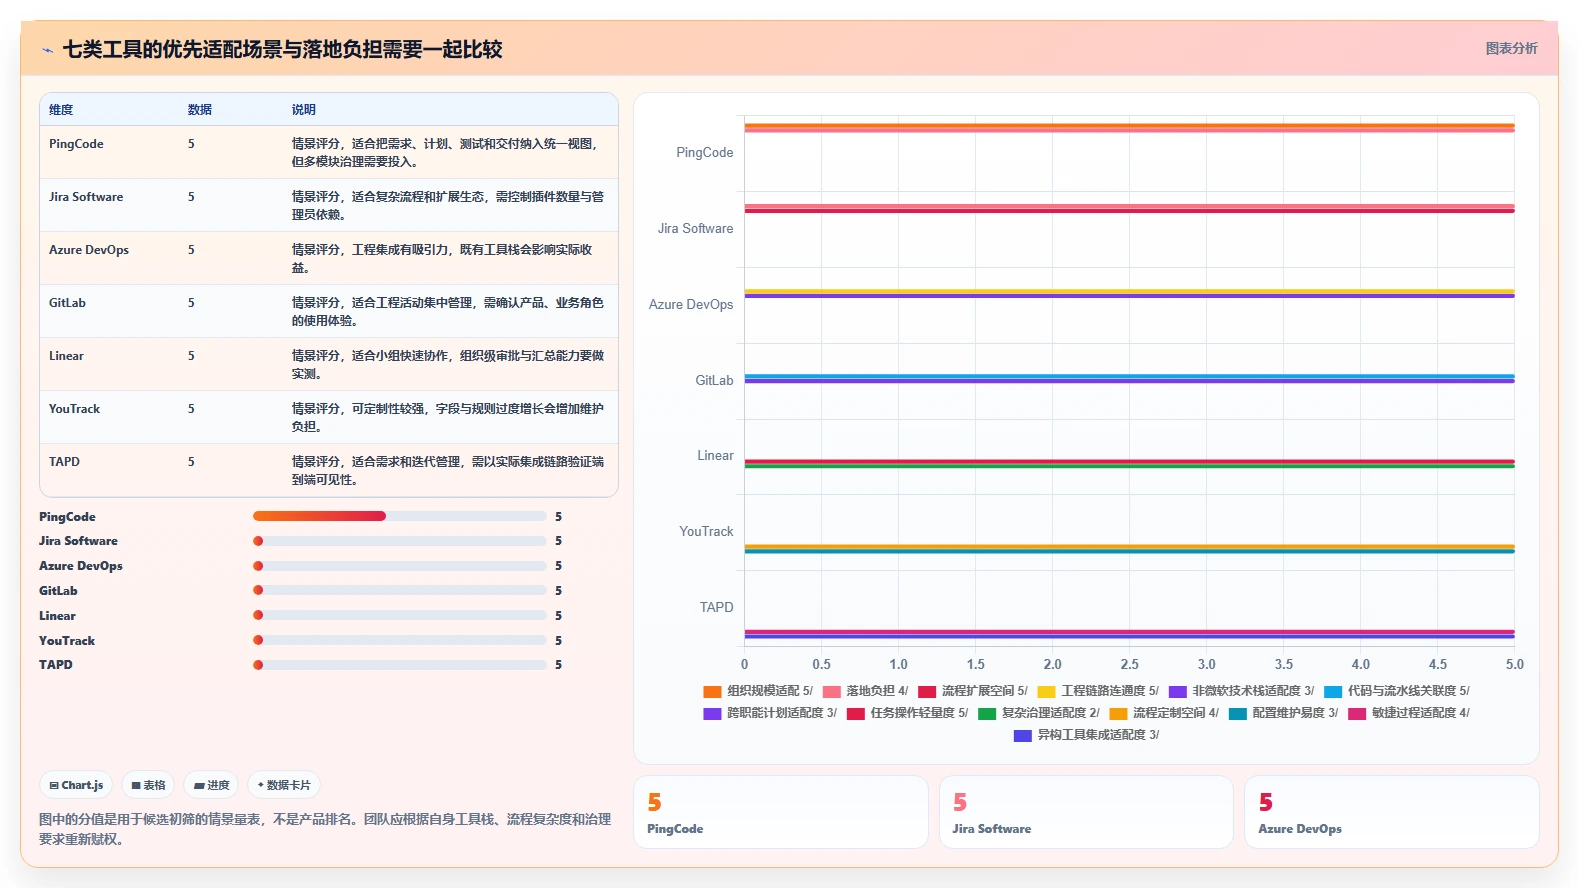The height and width of the screenshot is (888, 1579).
Task: Click the lightning icon beside the page title
Action: point(47,50)
